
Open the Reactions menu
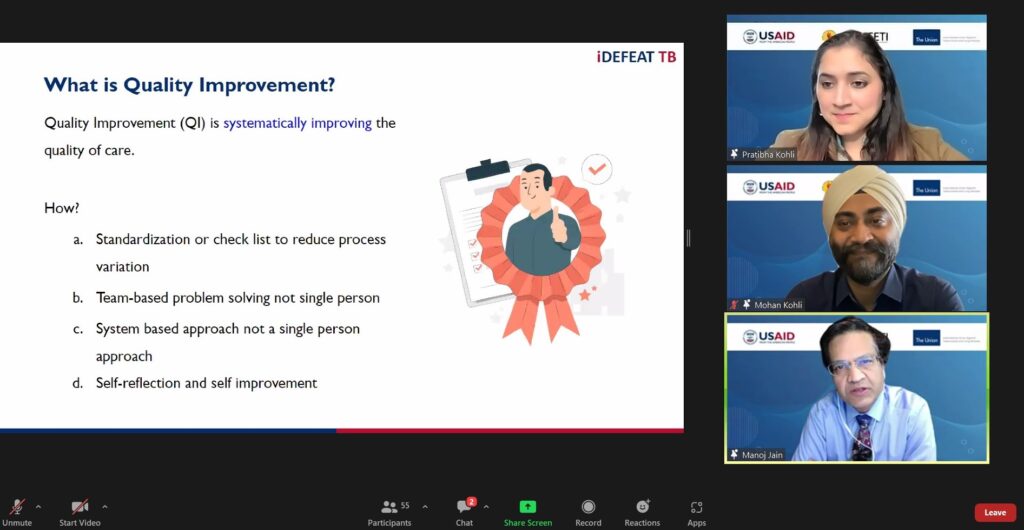[642, 507]
